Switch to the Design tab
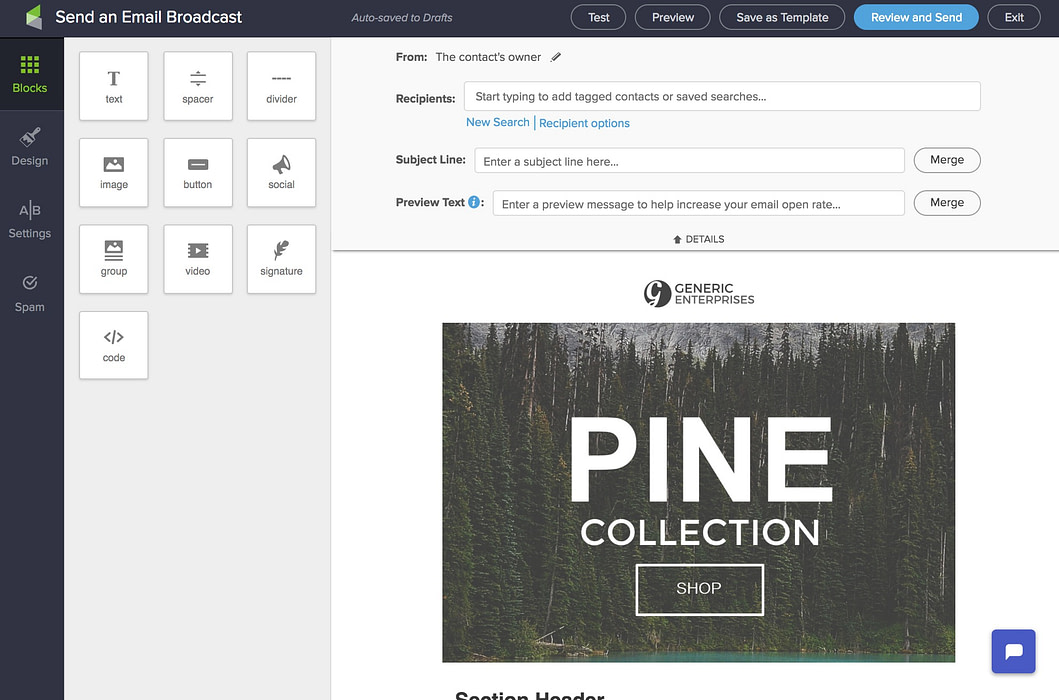 coord(30,146)
